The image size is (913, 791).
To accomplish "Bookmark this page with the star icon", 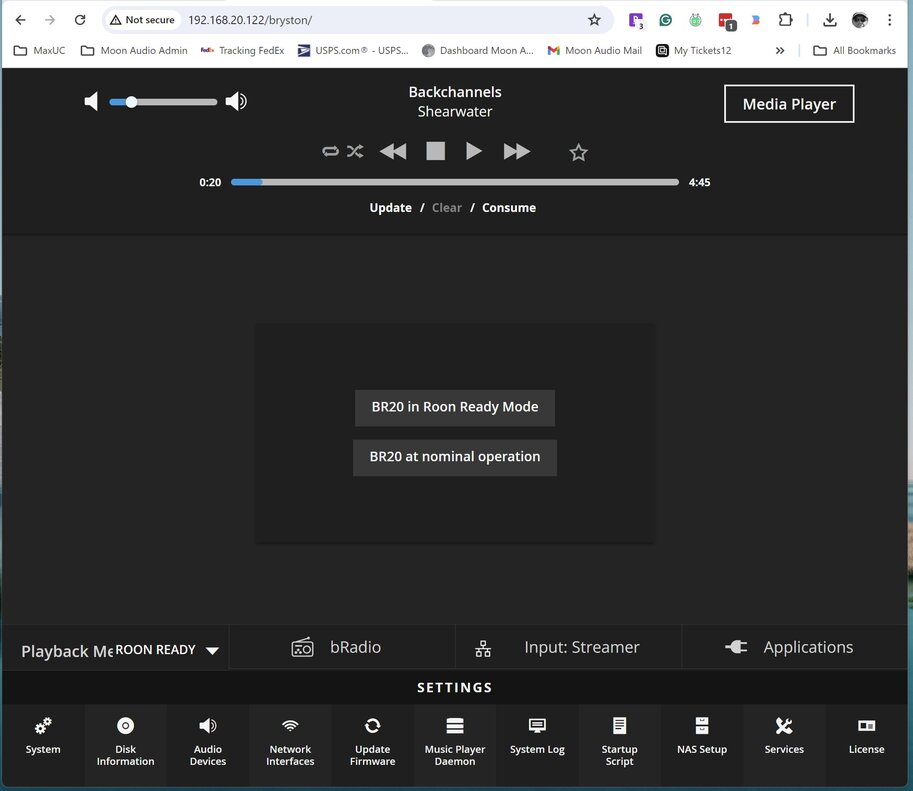I will (594, 20).
